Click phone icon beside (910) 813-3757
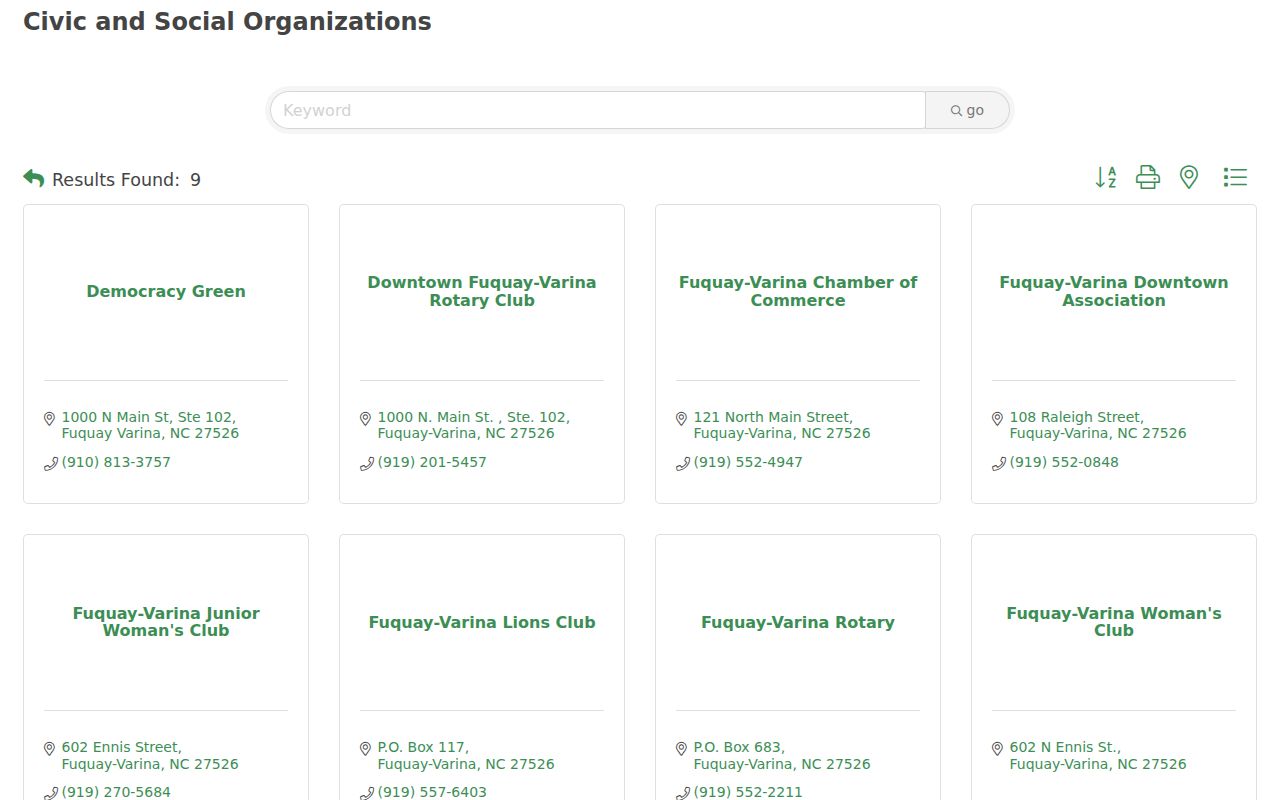The height and width of the screenshot is (800, 1280). (51, 463)
